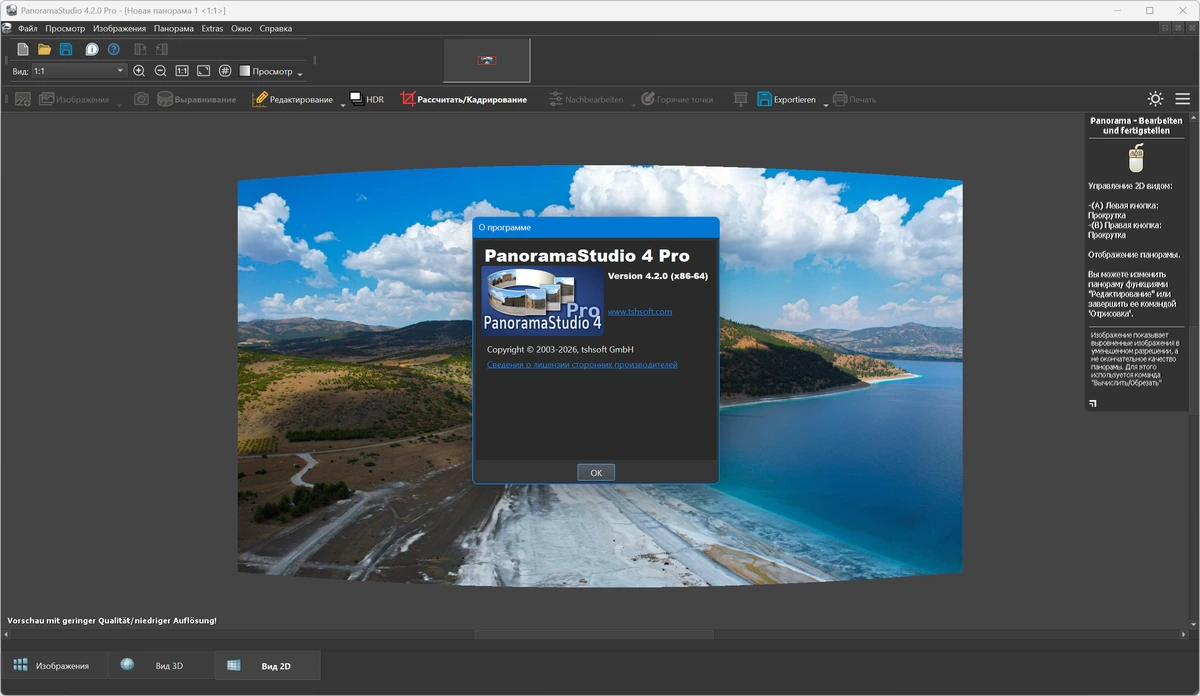The image size is (1200, 696).
Task: Open the Изображения menu in menu bar
Action: tap(119, 29)
